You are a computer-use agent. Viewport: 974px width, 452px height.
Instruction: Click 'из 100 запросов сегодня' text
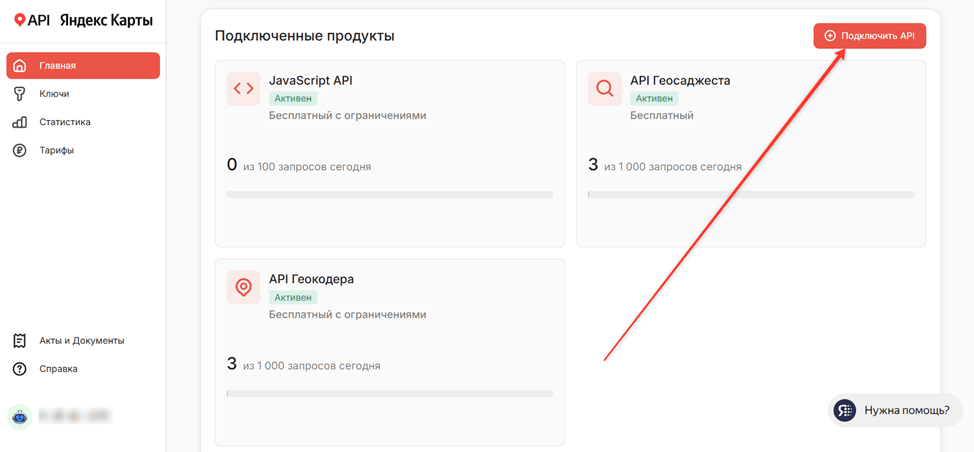click(307, 167)
